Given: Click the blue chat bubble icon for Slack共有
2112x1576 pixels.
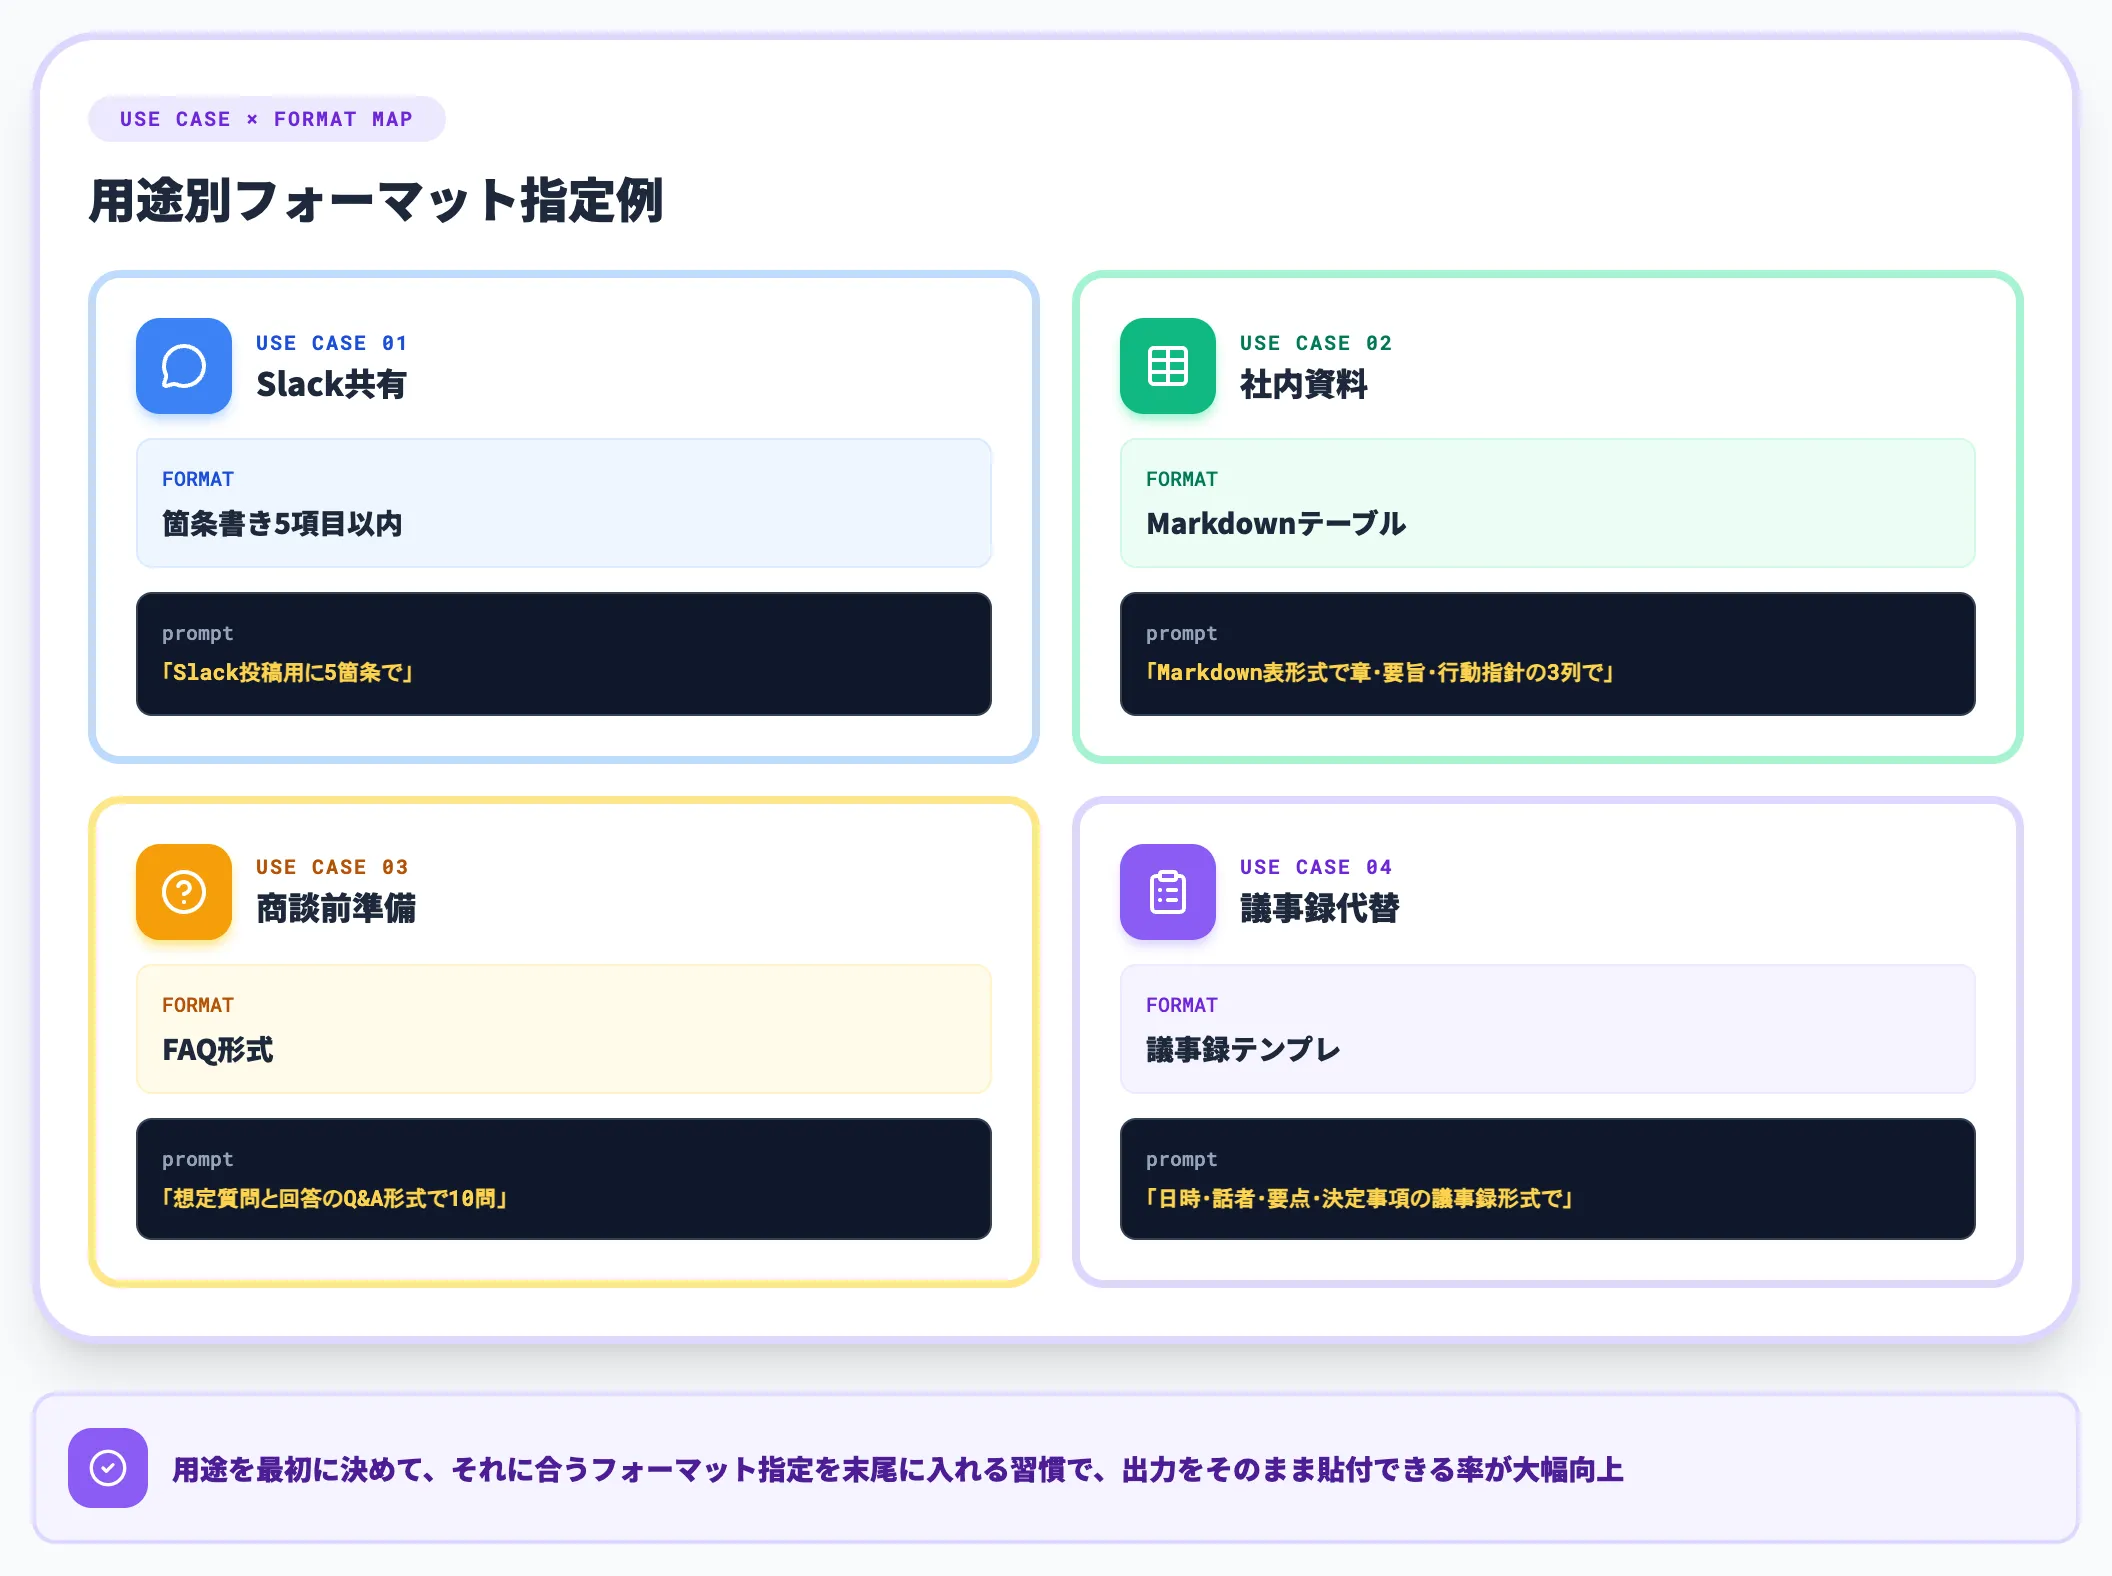Looking at the screenshot, I should coord(184,366).
